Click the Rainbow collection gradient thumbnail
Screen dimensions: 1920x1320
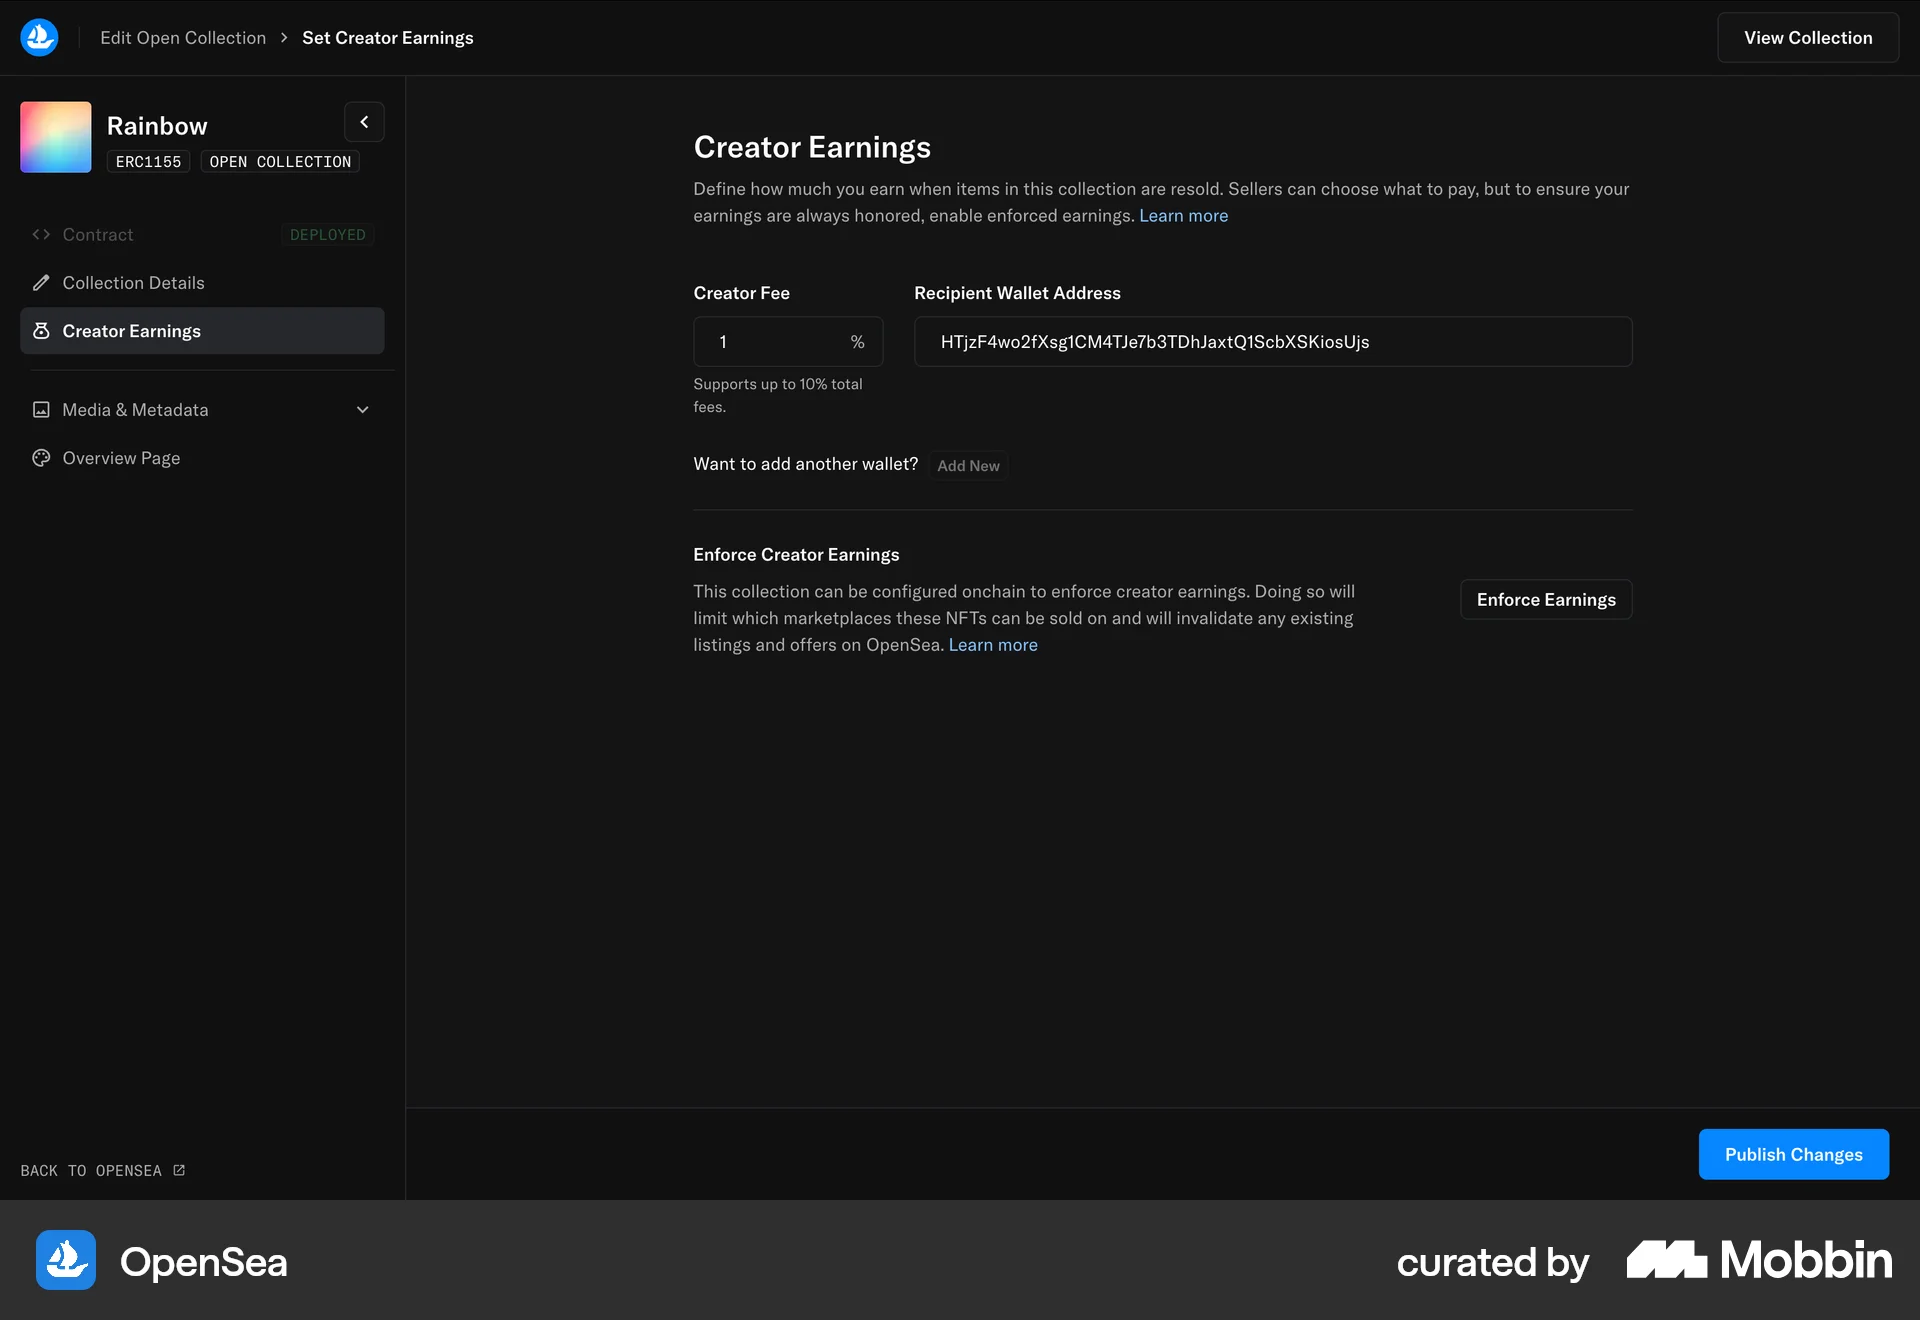pos(55,137)
